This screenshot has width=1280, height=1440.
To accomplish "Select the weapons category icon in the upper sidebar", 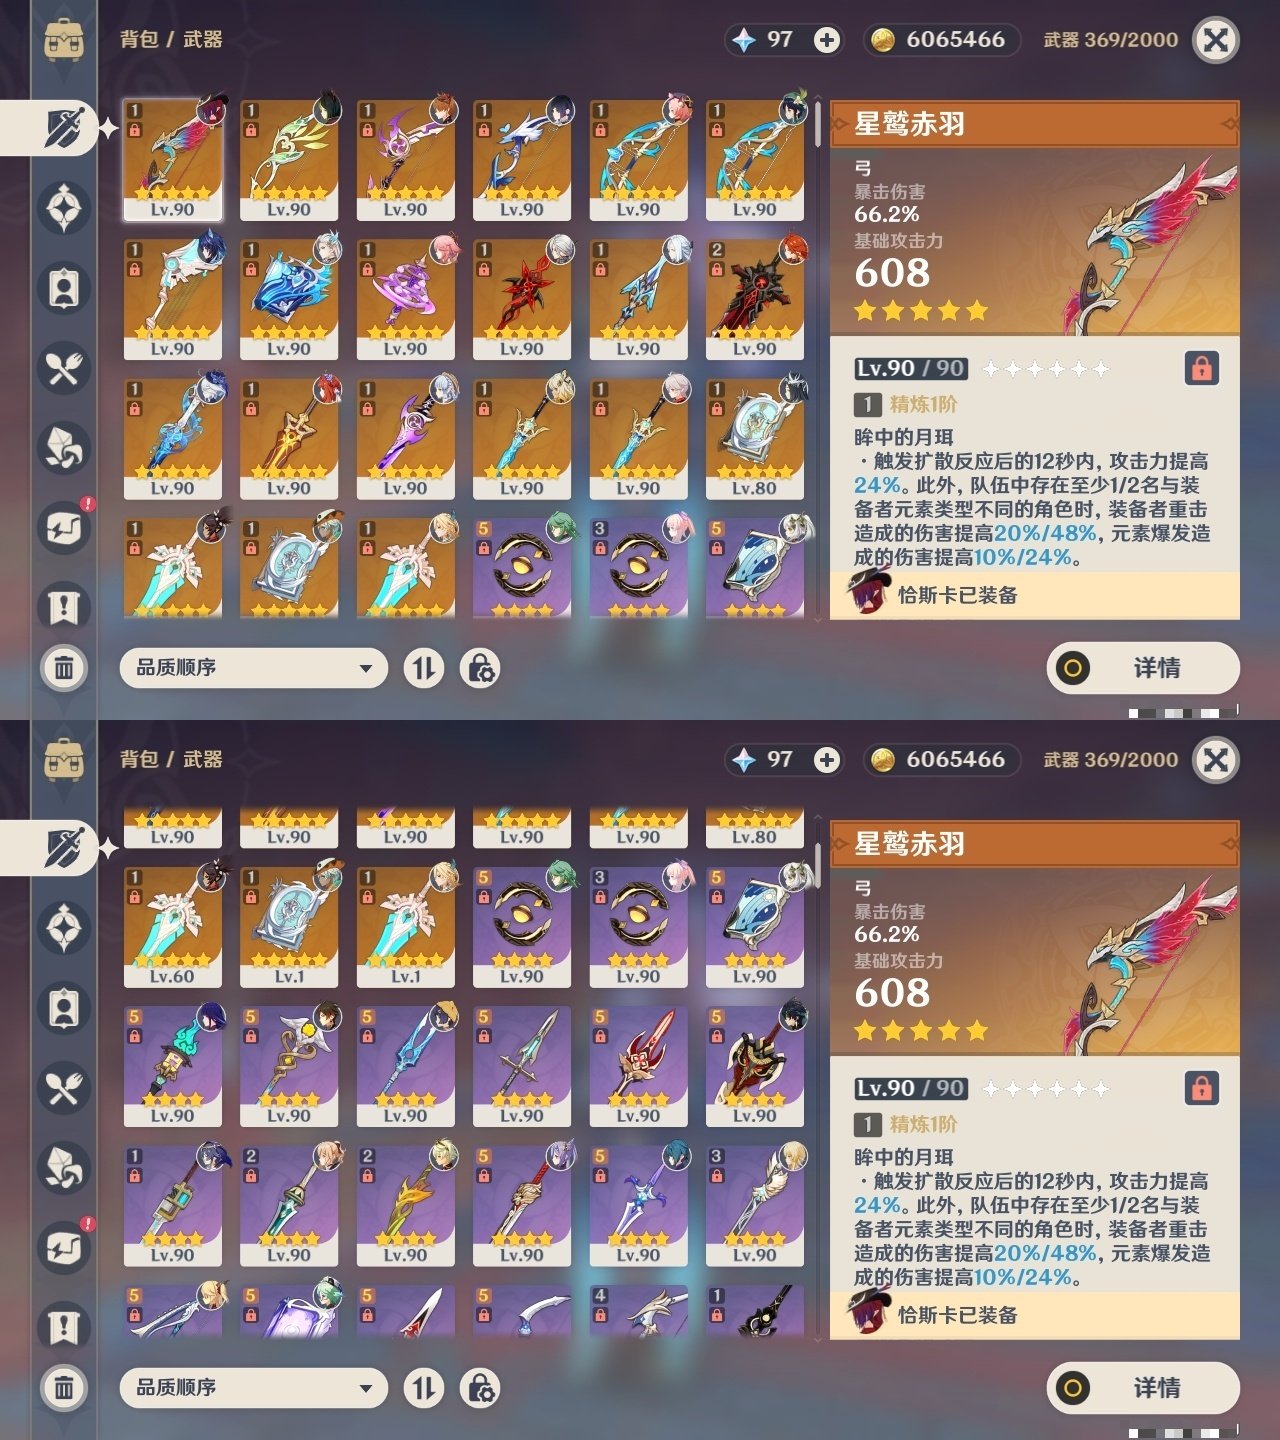I will [x=65, y=128].
